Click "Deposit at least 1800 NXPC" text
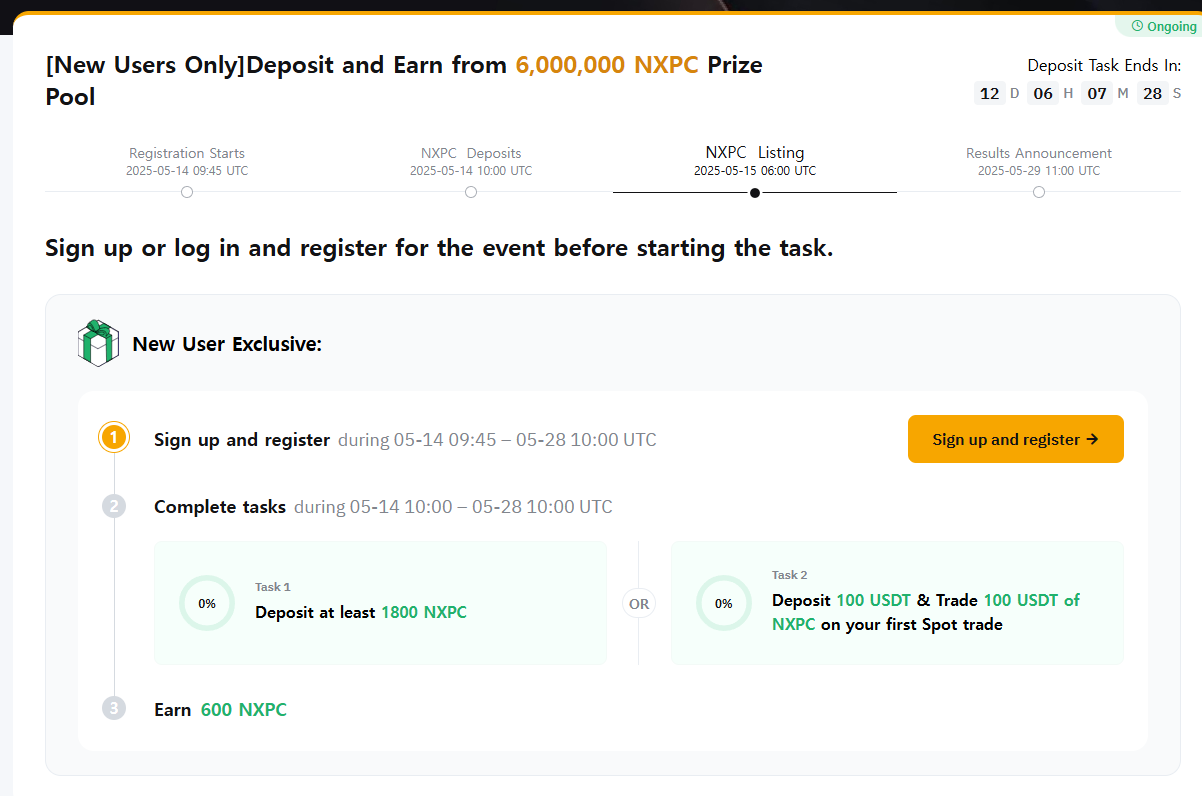Image resolution: width=1202 pixels, height=796 pixels. 361,612
